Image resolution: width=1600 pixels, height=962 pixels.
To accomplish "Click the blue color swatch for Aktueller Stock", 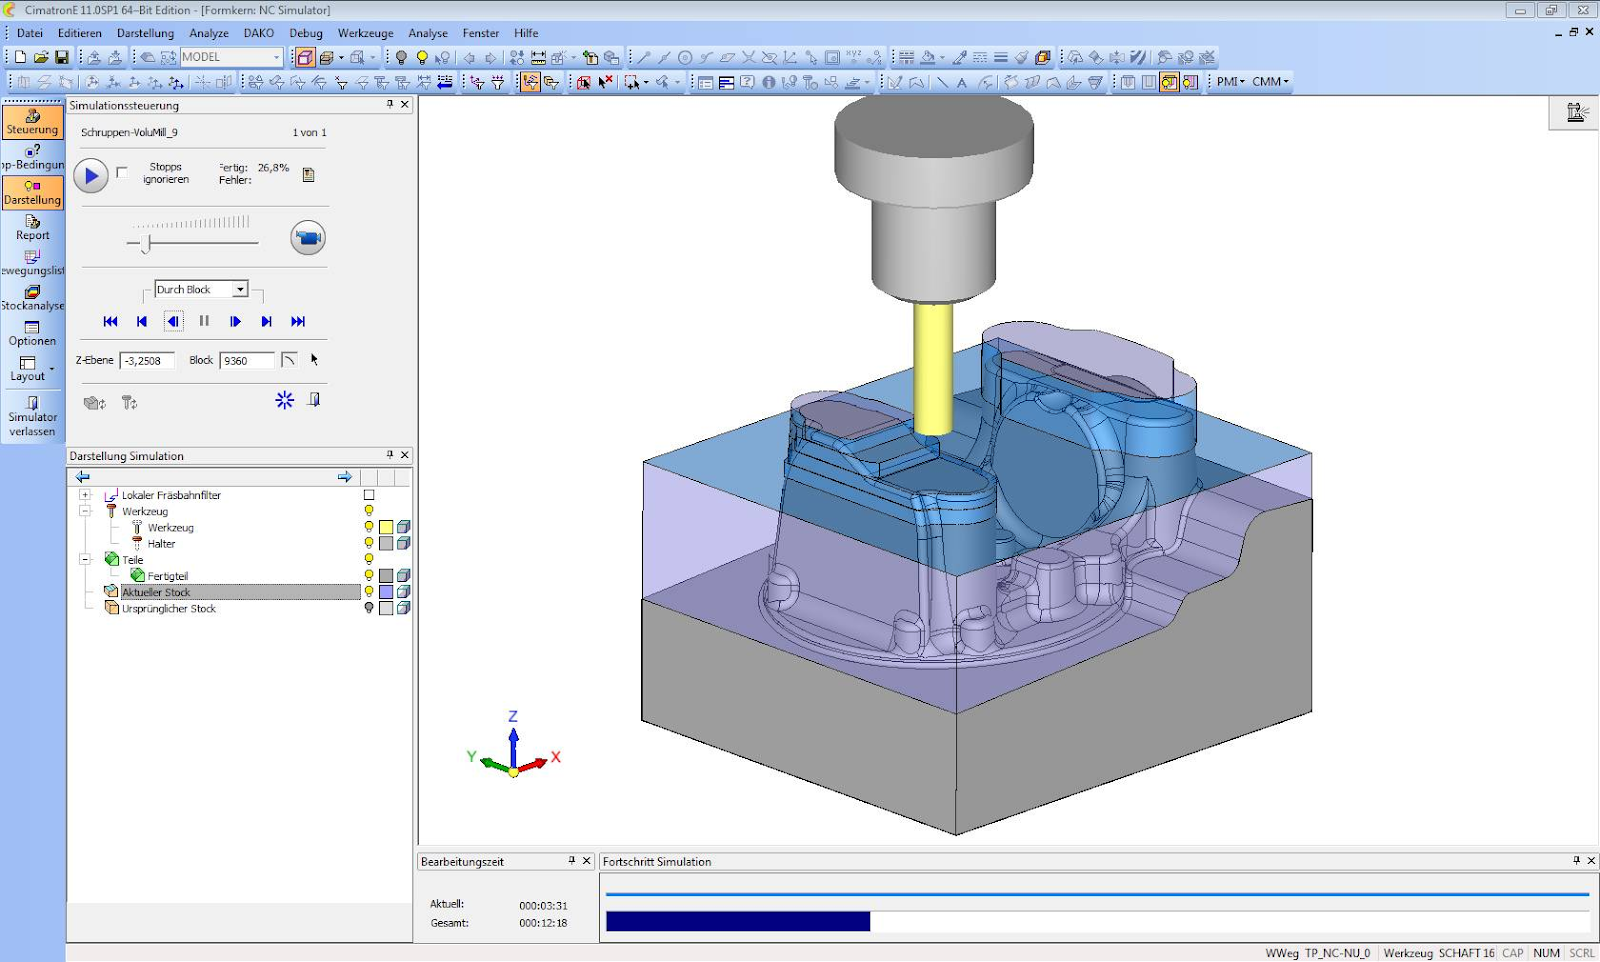I will tap(386, 592).
